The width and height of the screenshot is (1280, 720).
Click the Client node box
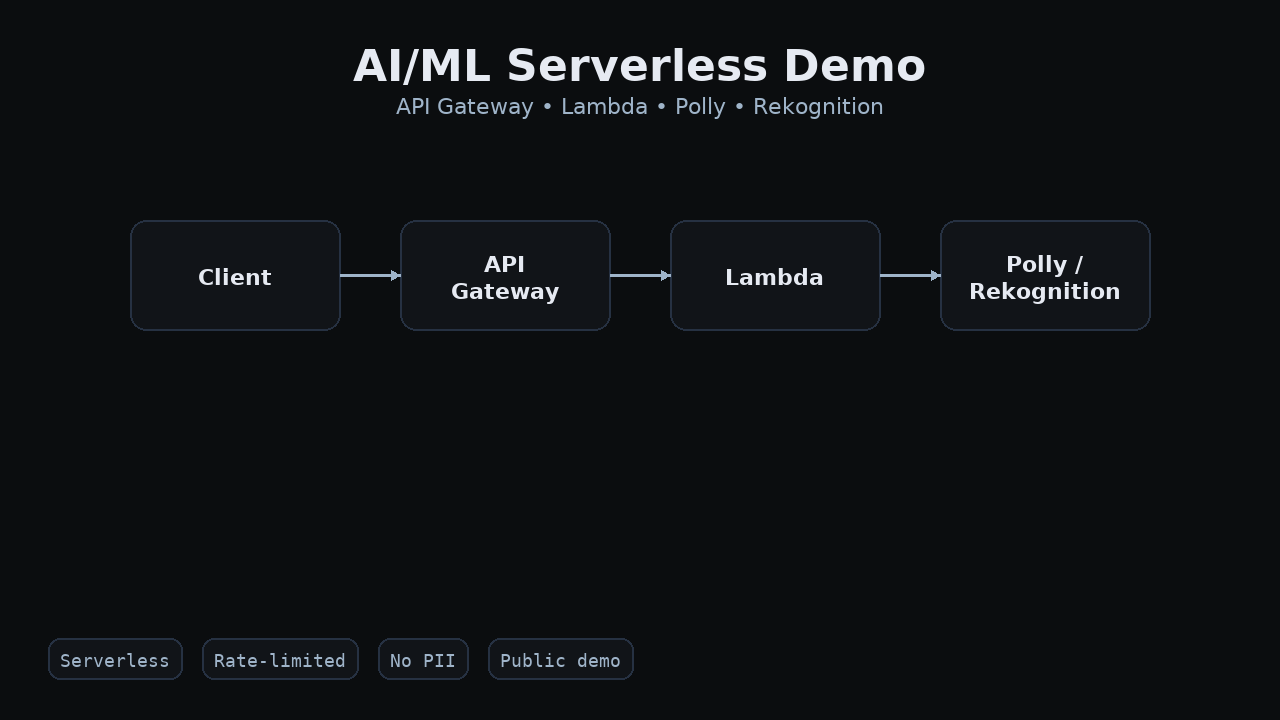pyautogui.click(x=235, y=276)
